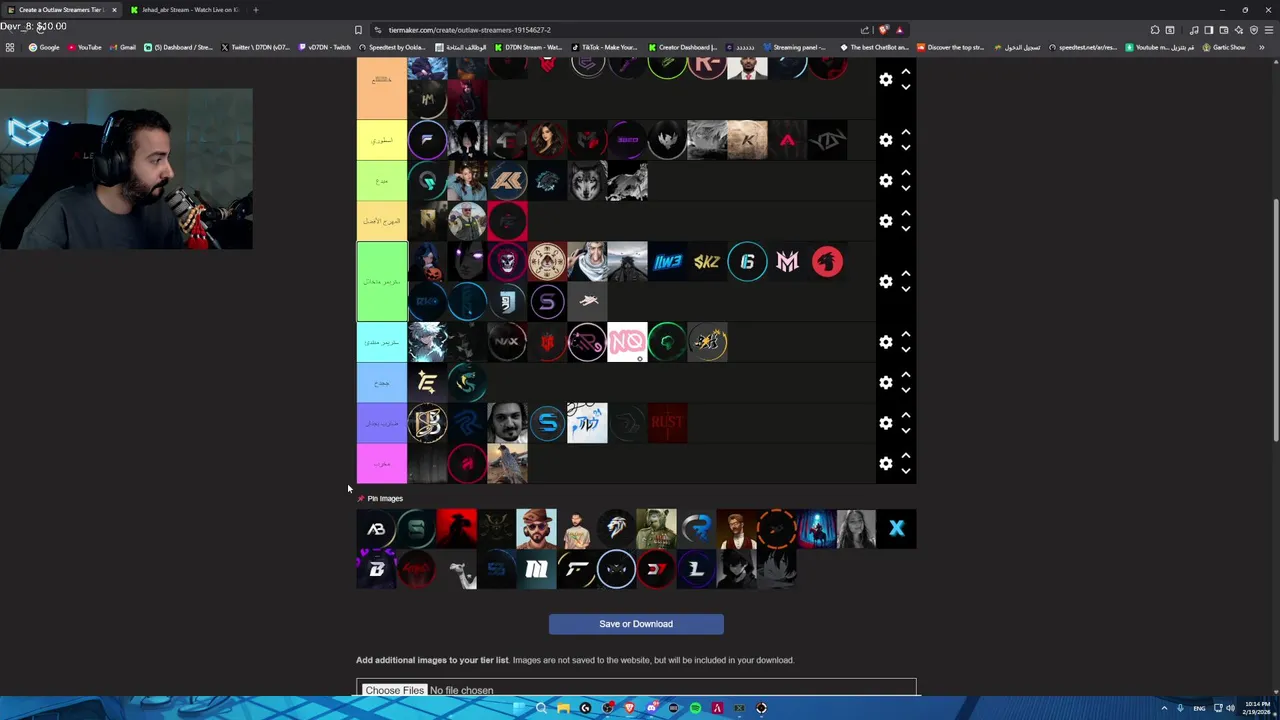Switch to the Create a Outlaw Streamers Tier tab
The image size is (1280, 720).
pos(60,10)
